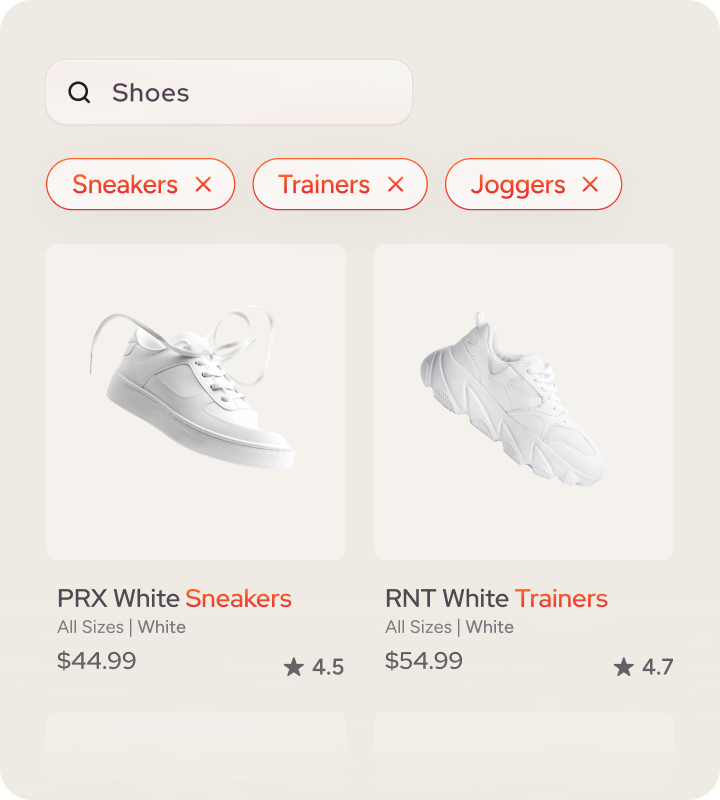This screenshot has height=800, width=720.
Task: Click the $54.99 price
Action: tap(424, 661)
